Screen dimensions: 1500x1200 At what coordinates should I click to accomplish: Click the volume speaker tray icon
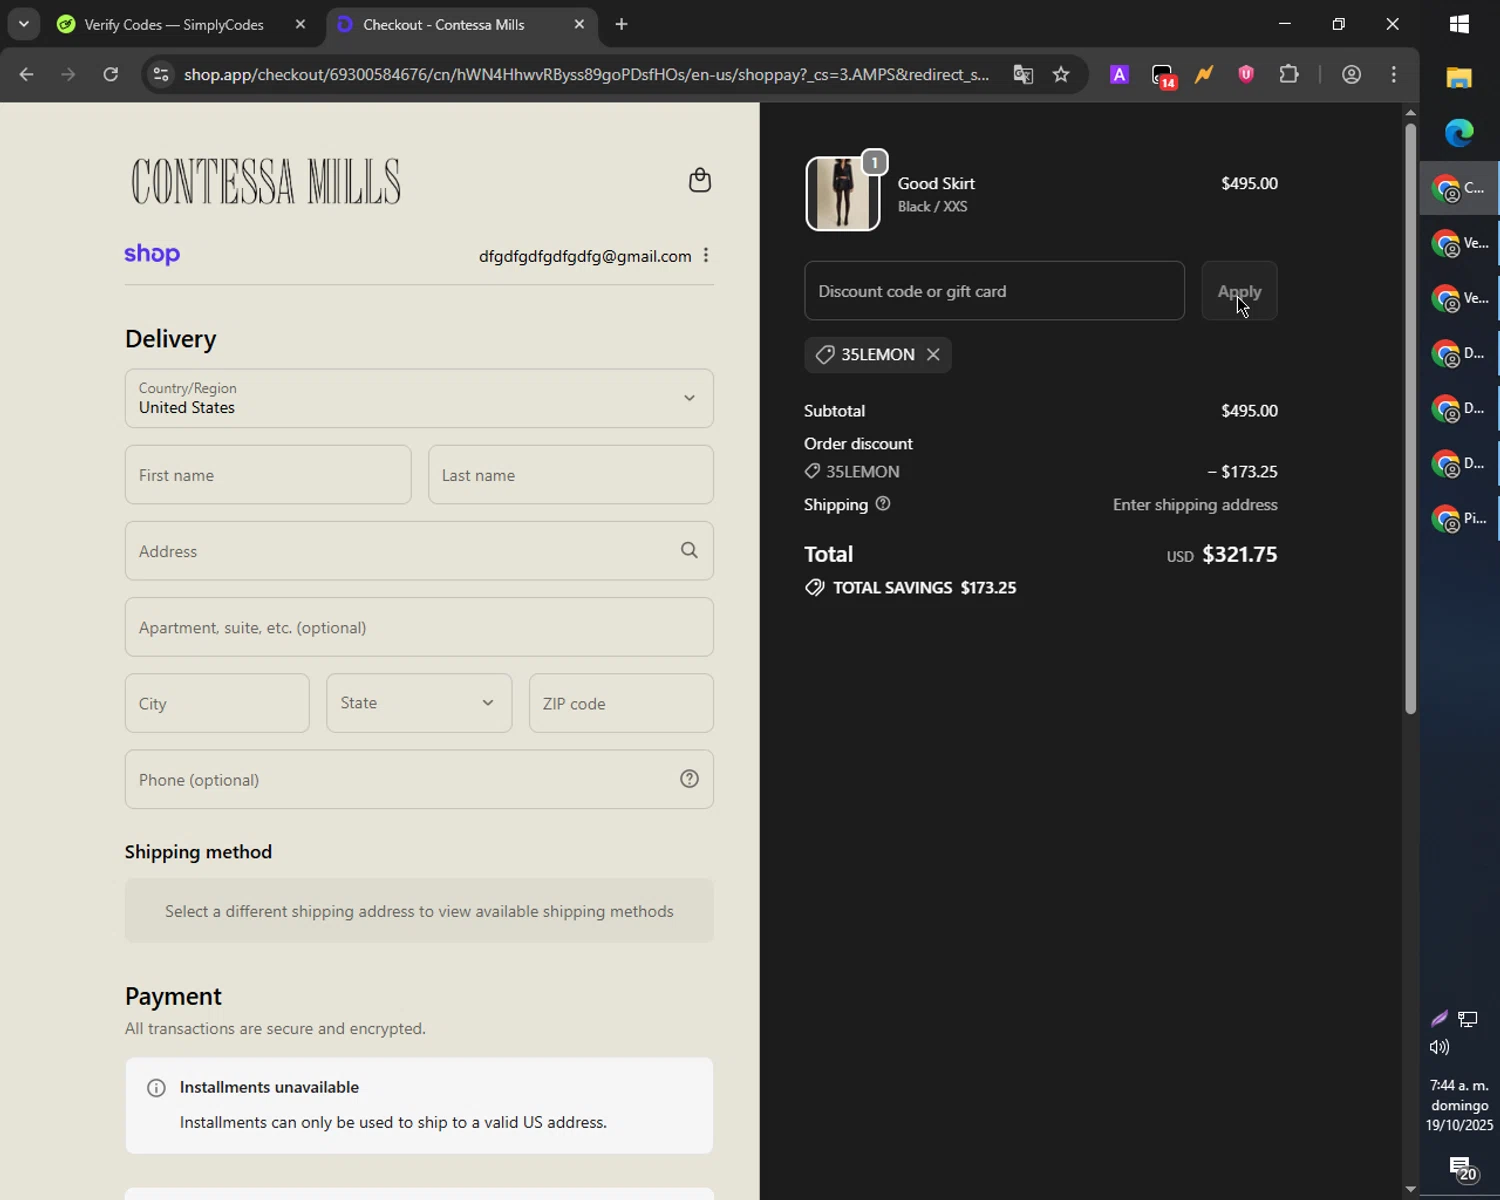(x=1439, y=1047)
